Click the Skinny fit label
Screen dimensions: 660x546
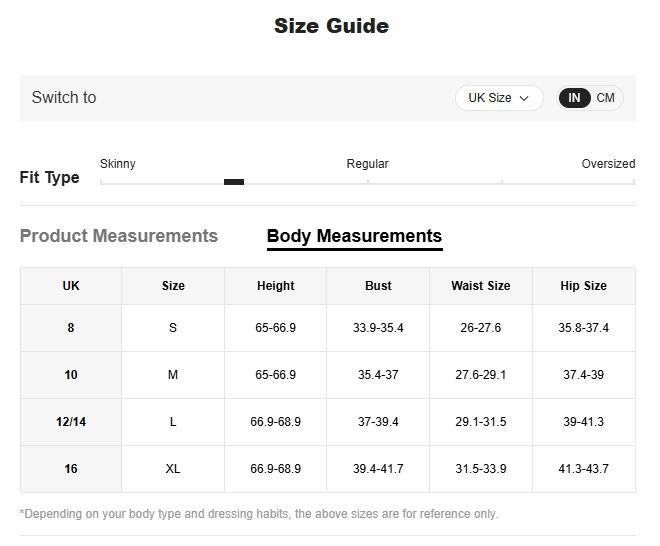(118, 164)
